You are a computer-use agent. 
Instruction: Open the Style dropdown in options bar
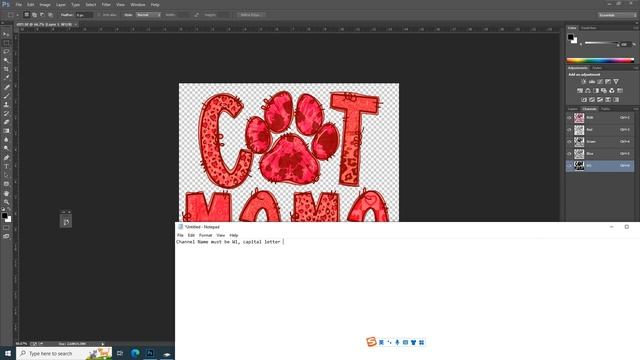tap(148, 15)
